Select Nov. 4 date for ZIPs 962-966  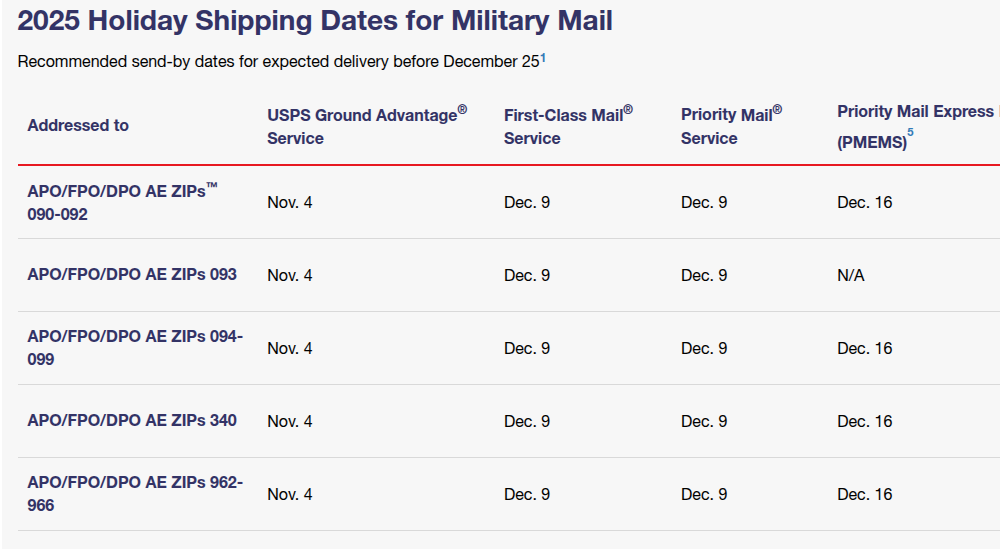click(x=290, y=494)
